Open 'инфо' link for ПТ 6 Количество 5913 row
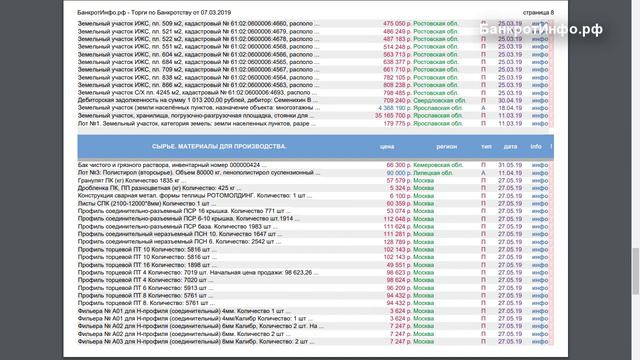 point(540,288)
